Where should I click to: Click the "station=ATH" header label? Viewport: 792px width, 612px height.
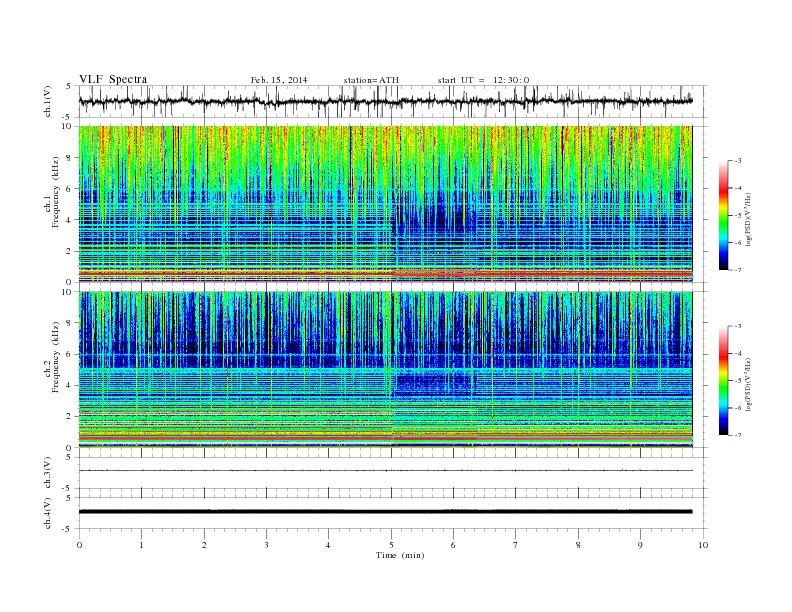point(371,80)
